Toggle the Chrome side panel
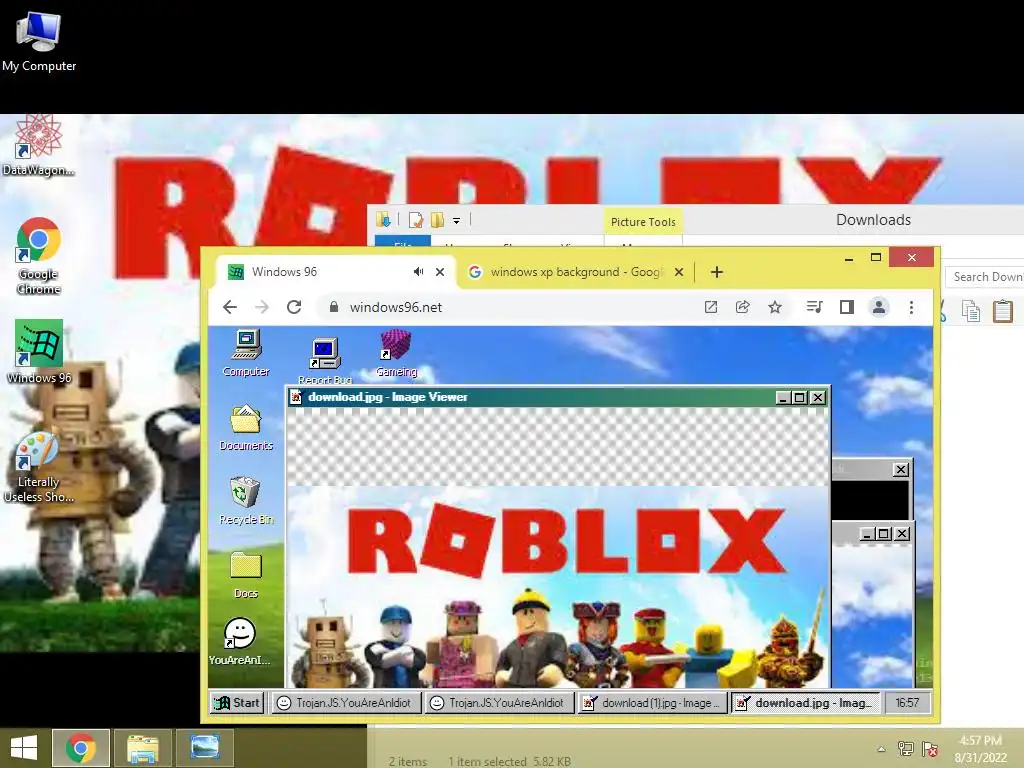Screen dimensions: 1024x768 pyautogui.click(x=846, y=307)
